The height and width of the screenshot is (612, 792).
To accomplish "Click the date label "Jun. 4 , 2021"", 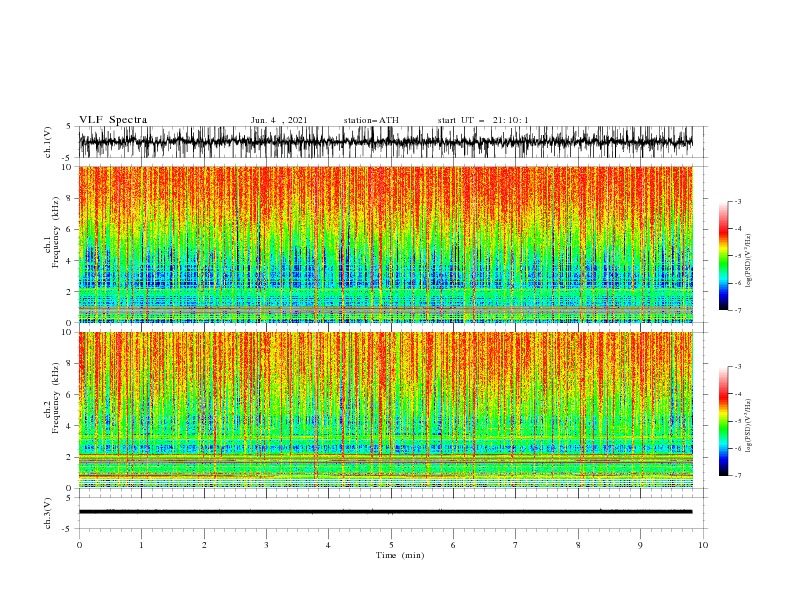I will pos(279,120).
